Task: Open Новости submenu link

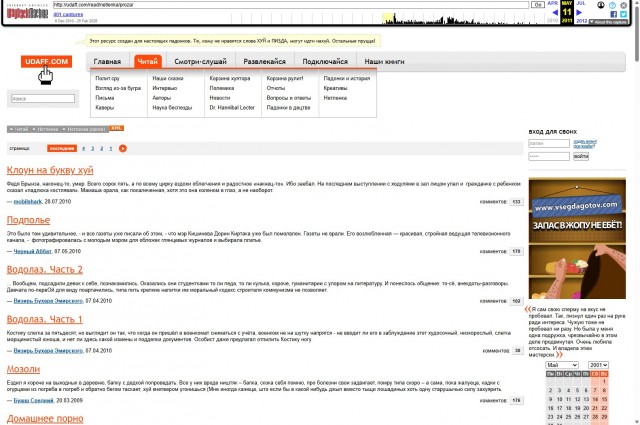Action: pos(220,98)
